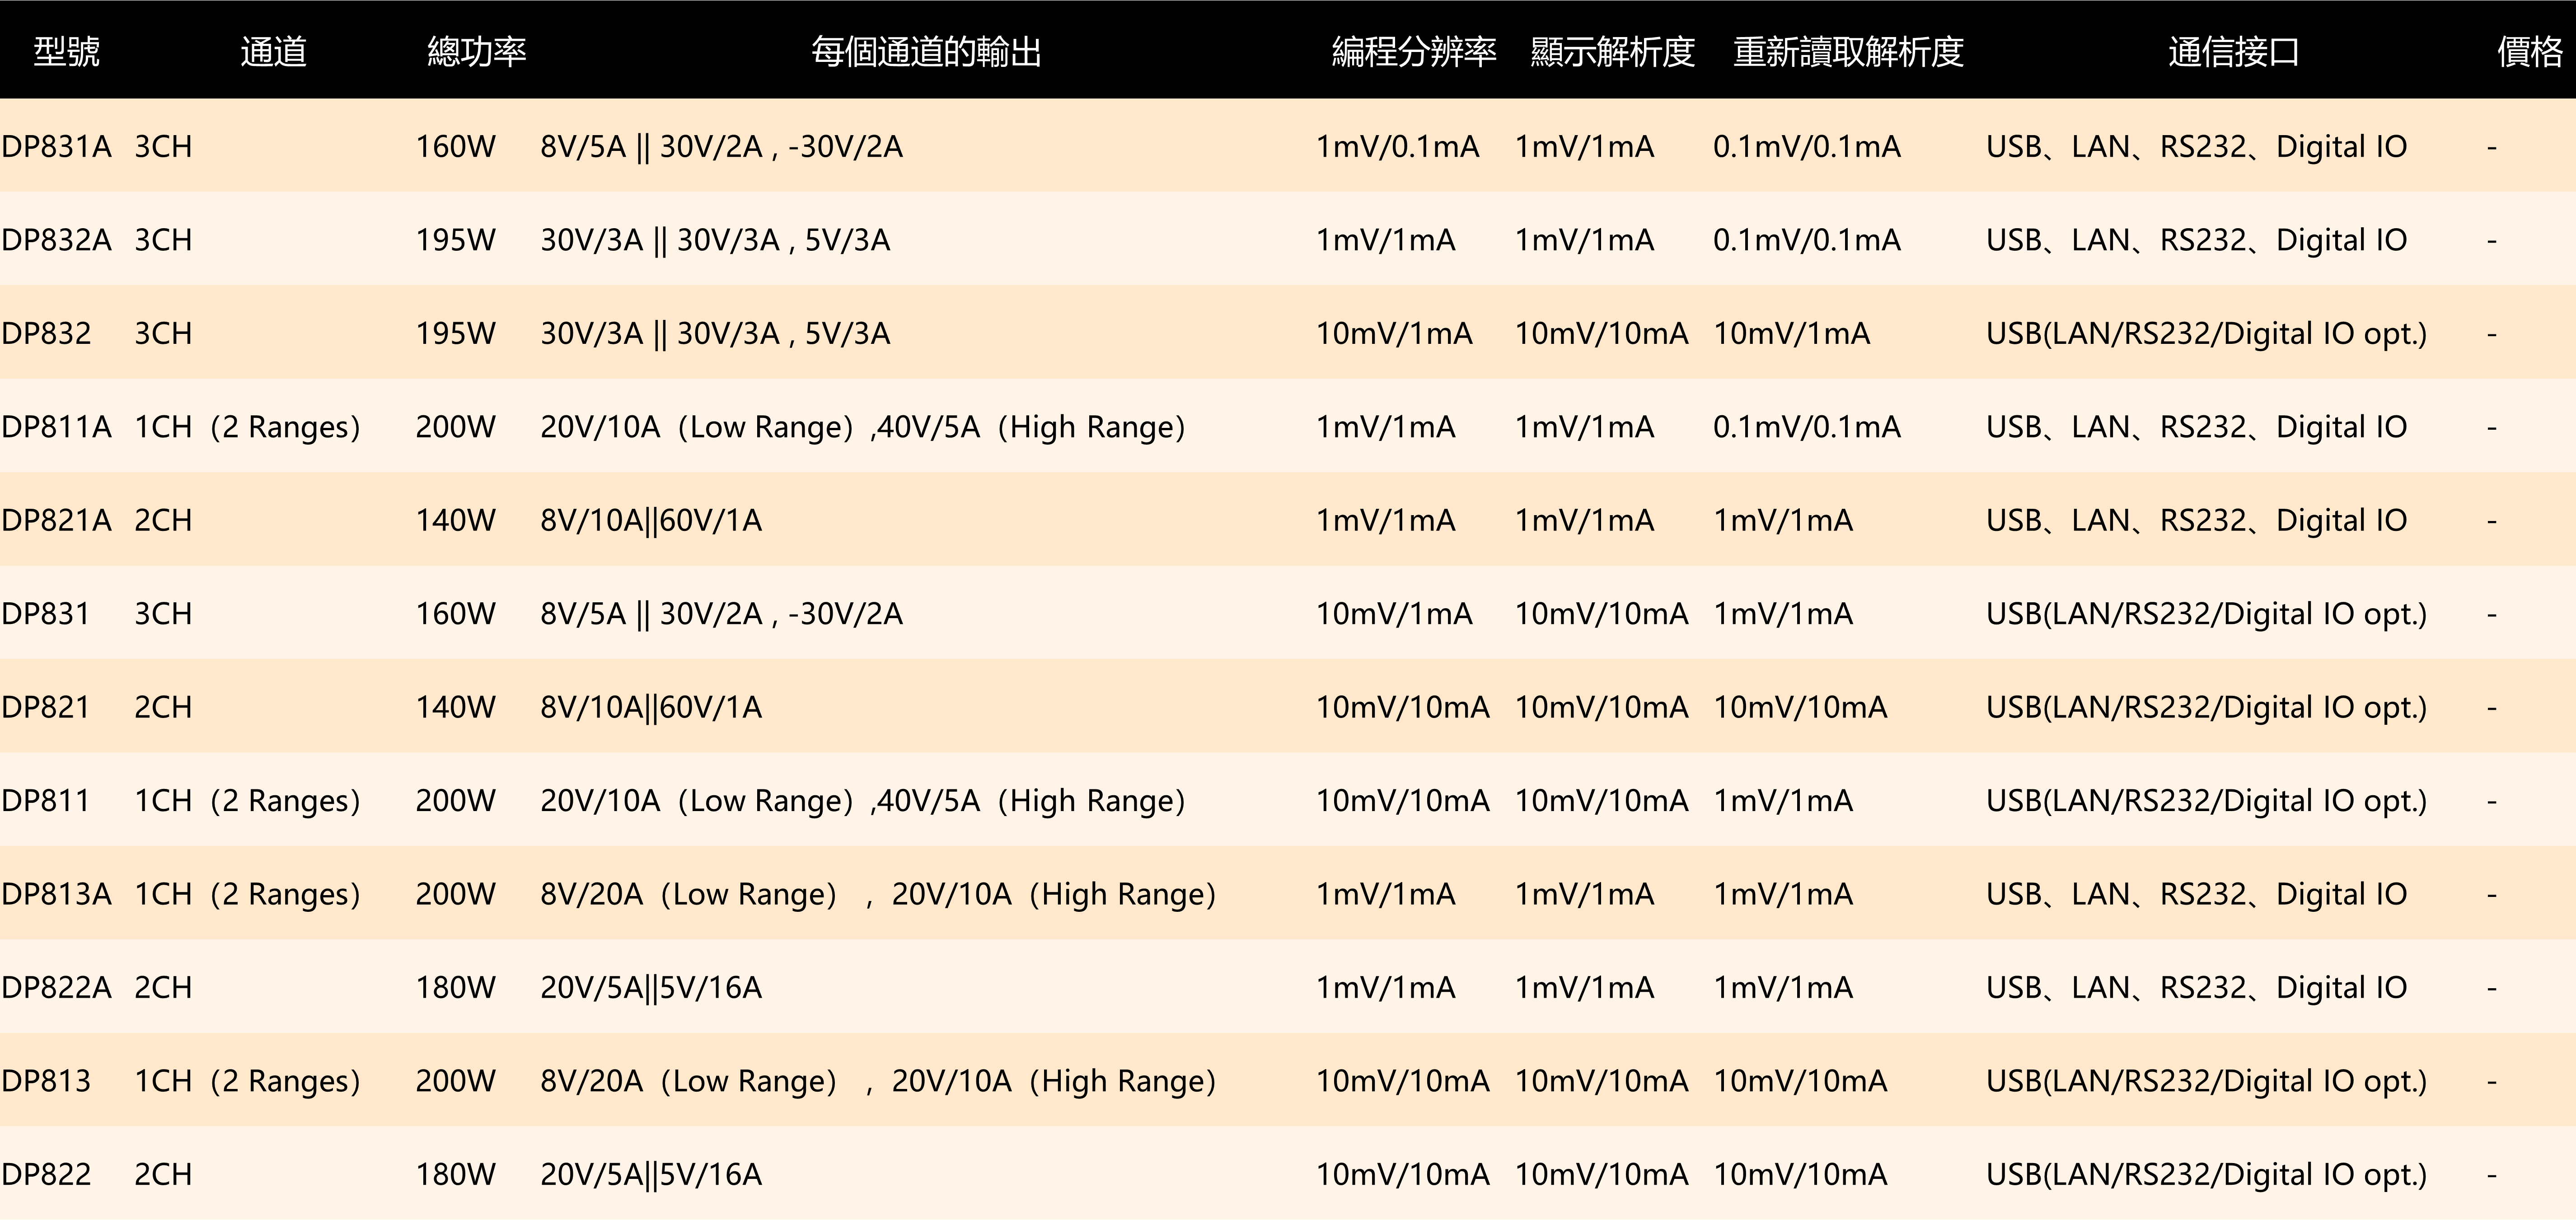Screen dimensions: 2576x1220
Task: Click 20V/5A||5V/16A output in DP822 row
Action: (651, 1174)
